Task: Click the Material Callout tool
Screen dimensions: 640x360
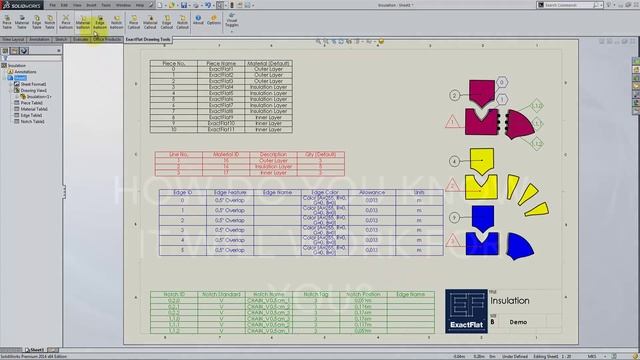Action: click(x=150, y=22)
